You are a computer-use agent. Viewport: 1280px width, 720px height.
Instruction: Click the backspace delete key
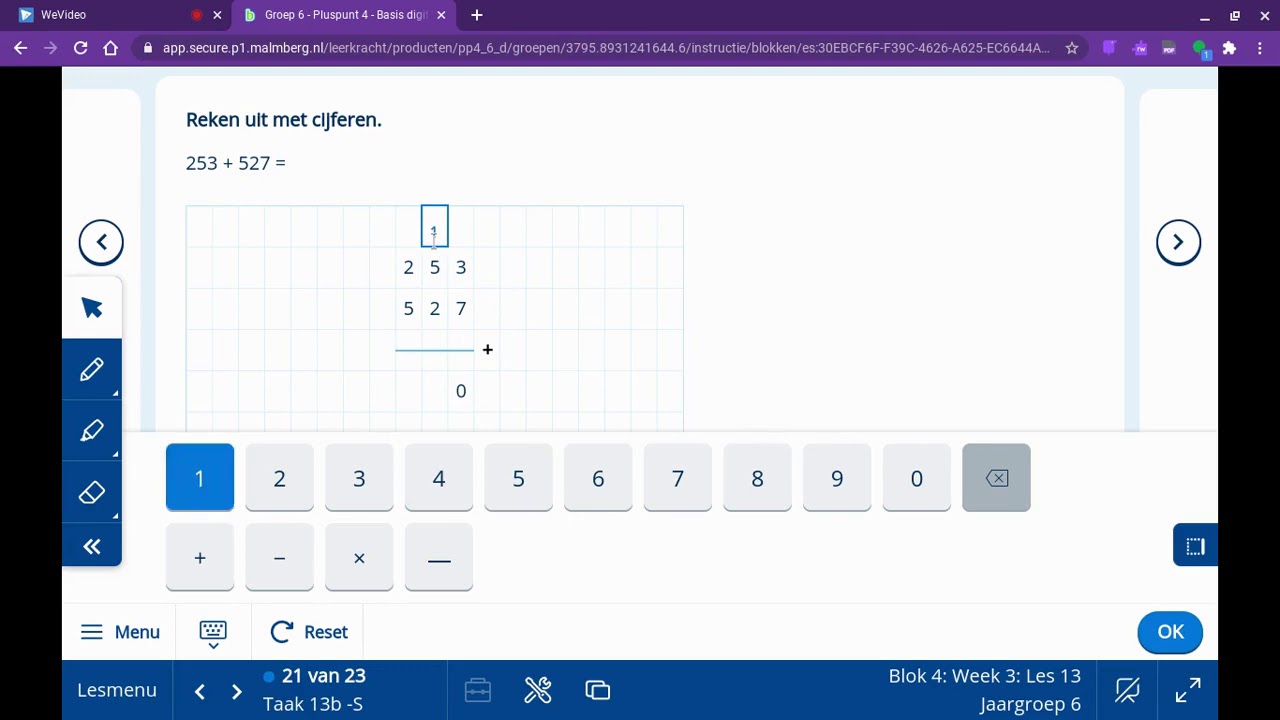[x=996, y=478]
